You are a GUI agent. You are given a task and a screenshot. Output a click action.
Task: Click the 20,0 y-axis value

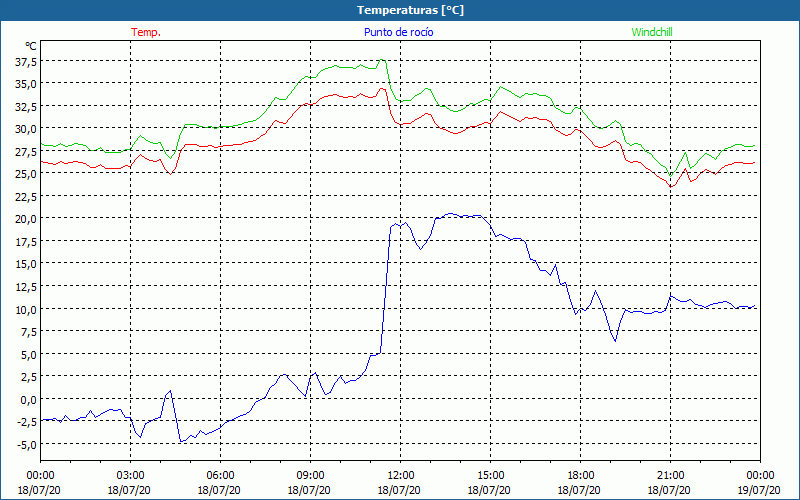pyautogui.click(x=26, y=219)
